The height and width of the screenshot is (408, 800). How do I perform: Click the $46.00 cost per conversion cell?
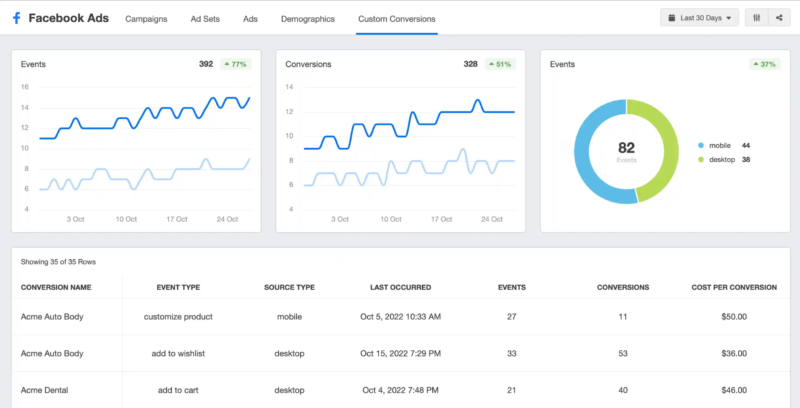tap(734, 390)
